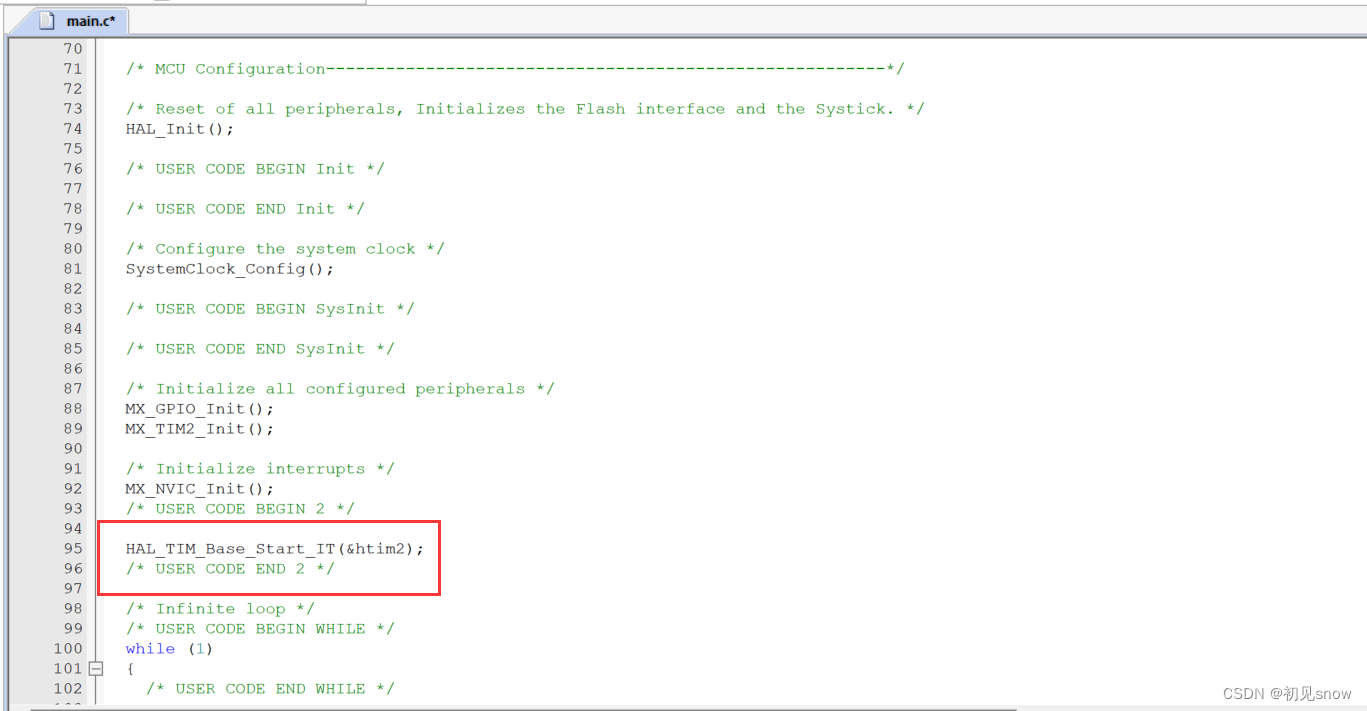Click the 'USER CODE END WHILE' comment
The width and height of the screenshot is (1367, 711).
270,689
